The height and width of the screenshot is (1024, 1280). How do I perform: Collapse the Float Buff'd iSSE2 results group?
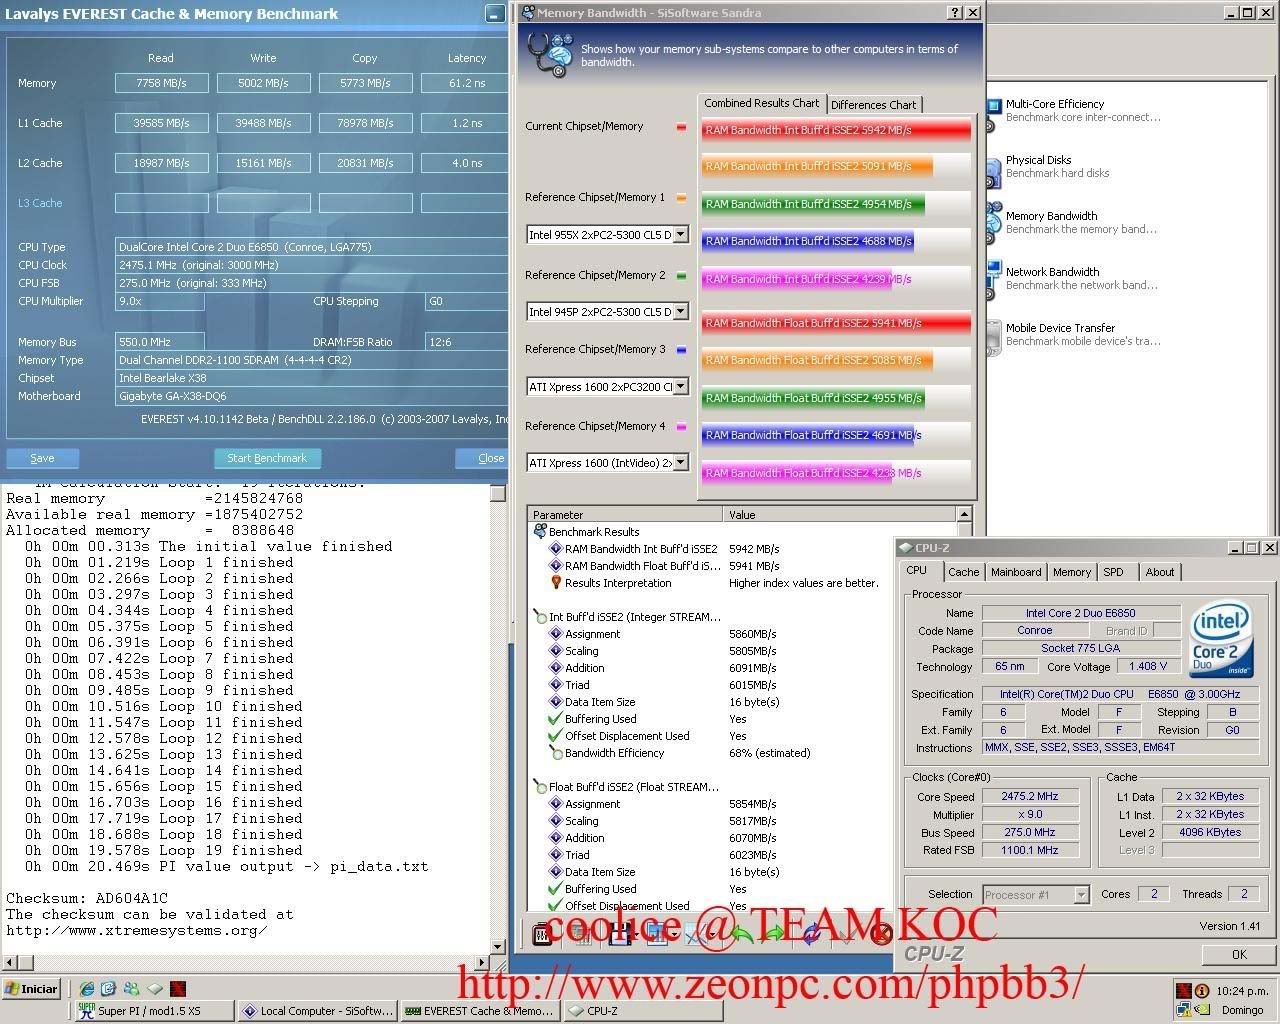(540, 787)
